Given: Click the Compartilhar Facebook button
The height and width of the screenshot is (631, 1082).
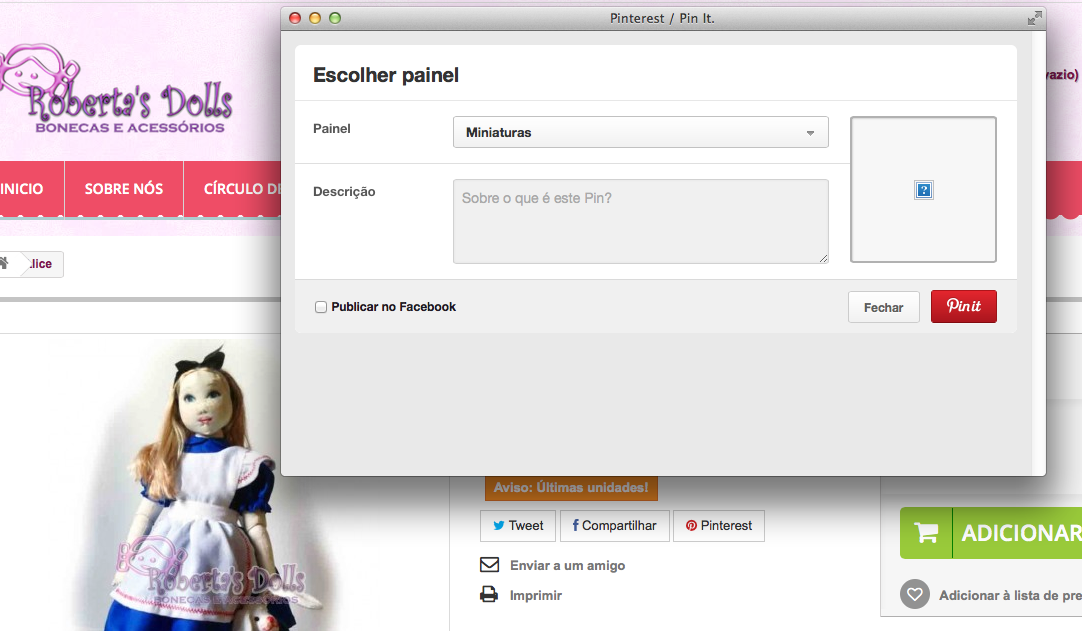Looking at the screenshot, I should 614,525.
